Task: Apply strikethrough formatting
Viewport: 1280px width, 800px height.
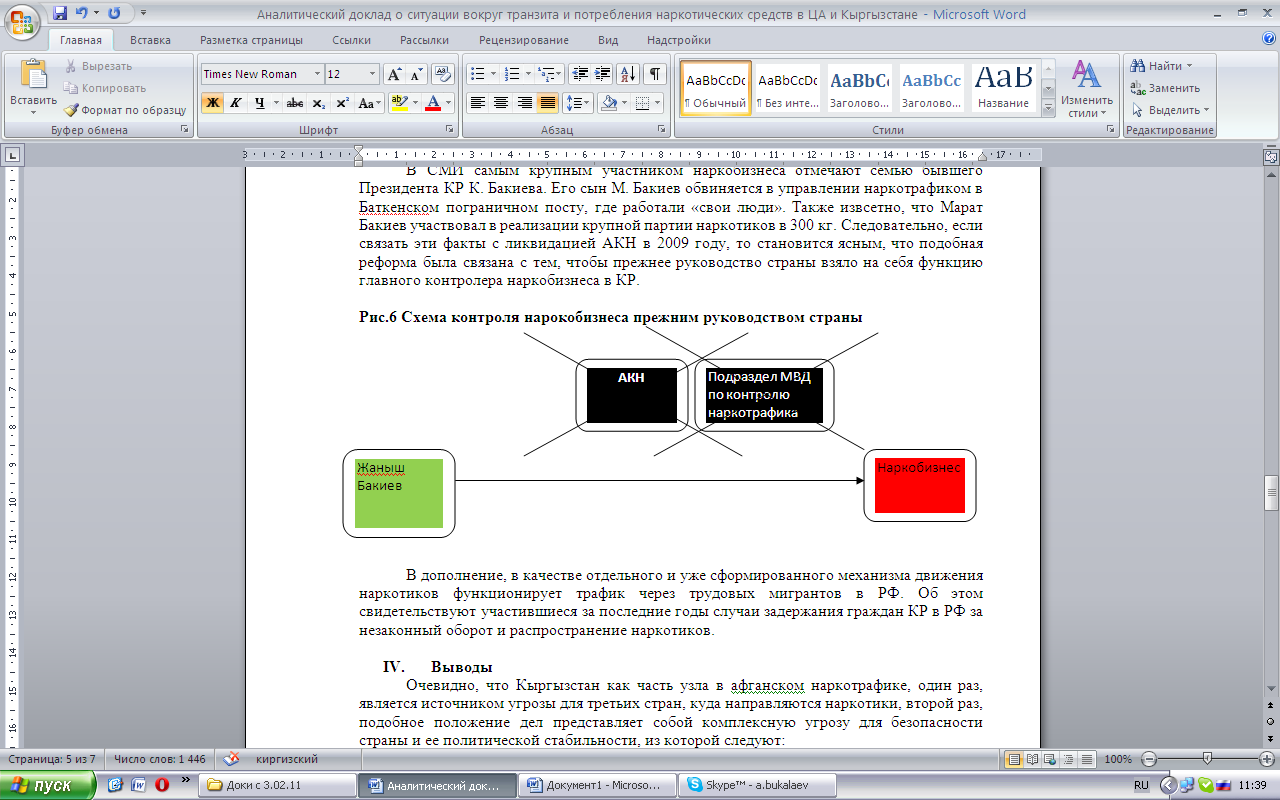Action: coord(294,102)
